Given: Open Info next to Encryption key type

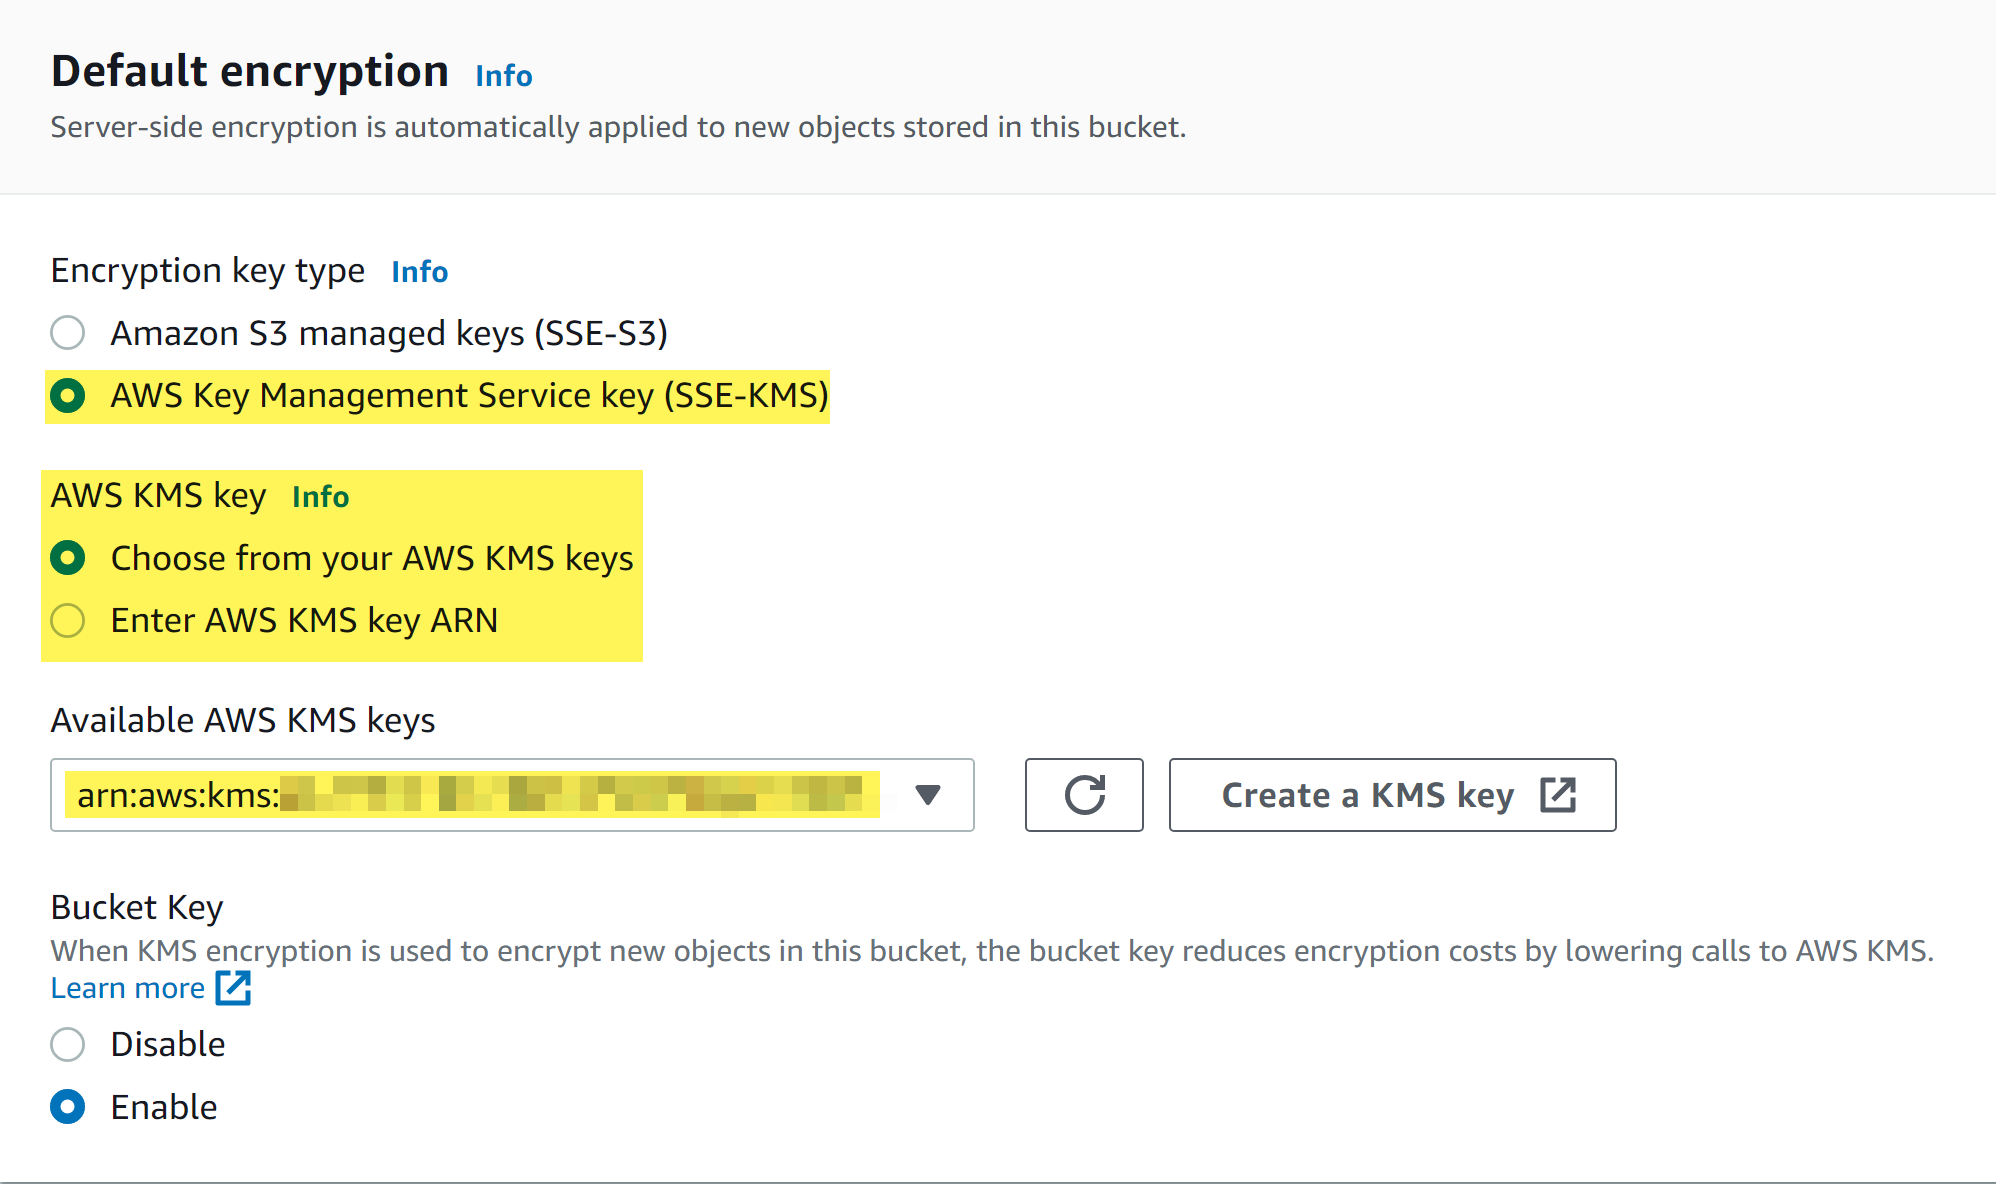Looking at the screenshot, I should [419, 272].
